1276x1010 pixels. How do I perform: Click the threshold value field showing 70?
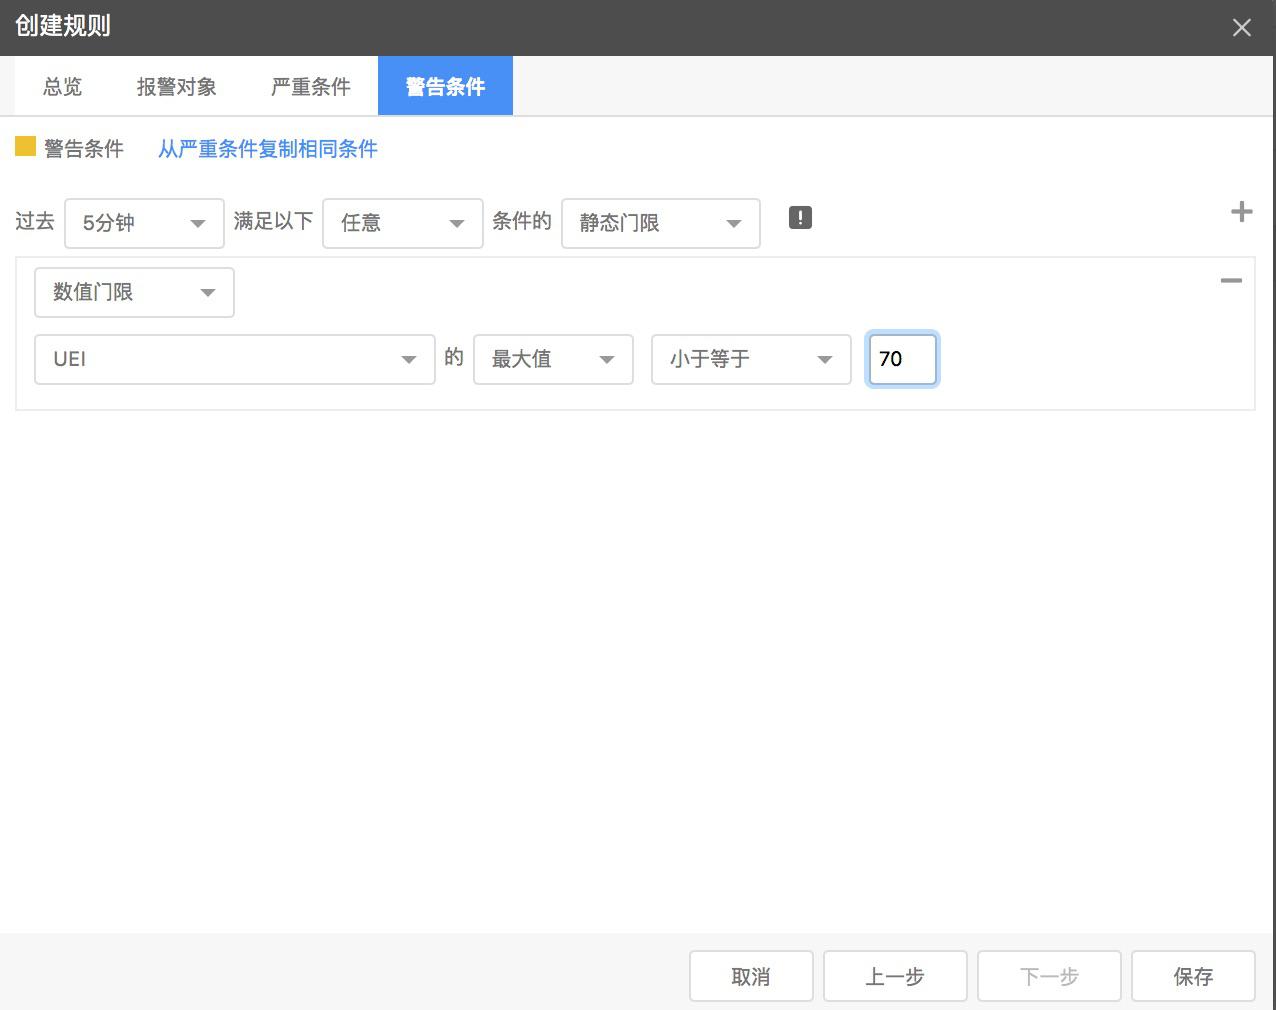pyautogui.click(x=902, y=359)
